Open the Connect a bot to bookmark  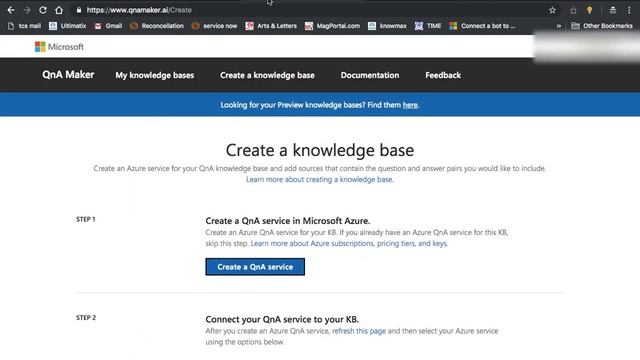[482, 26]
